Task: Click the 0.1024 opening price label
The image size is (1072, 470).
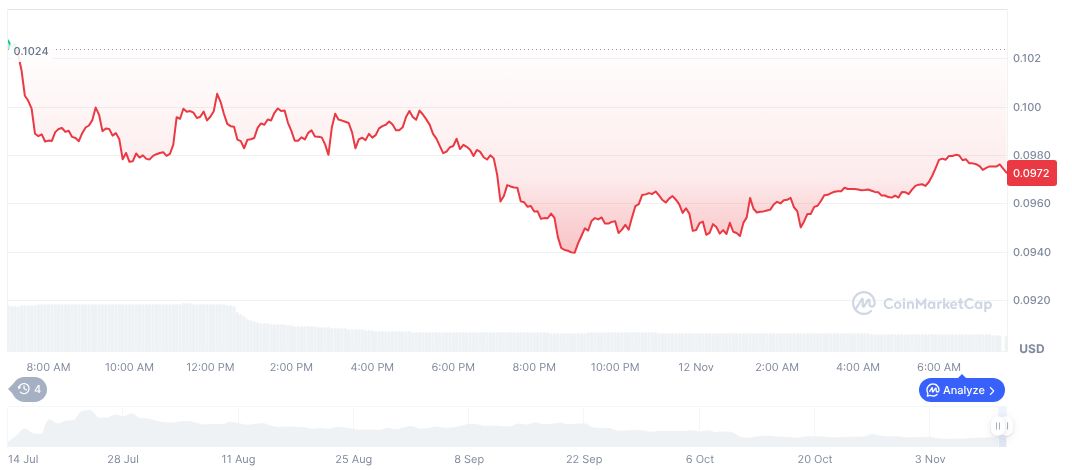Action: [x=31, y=51]
